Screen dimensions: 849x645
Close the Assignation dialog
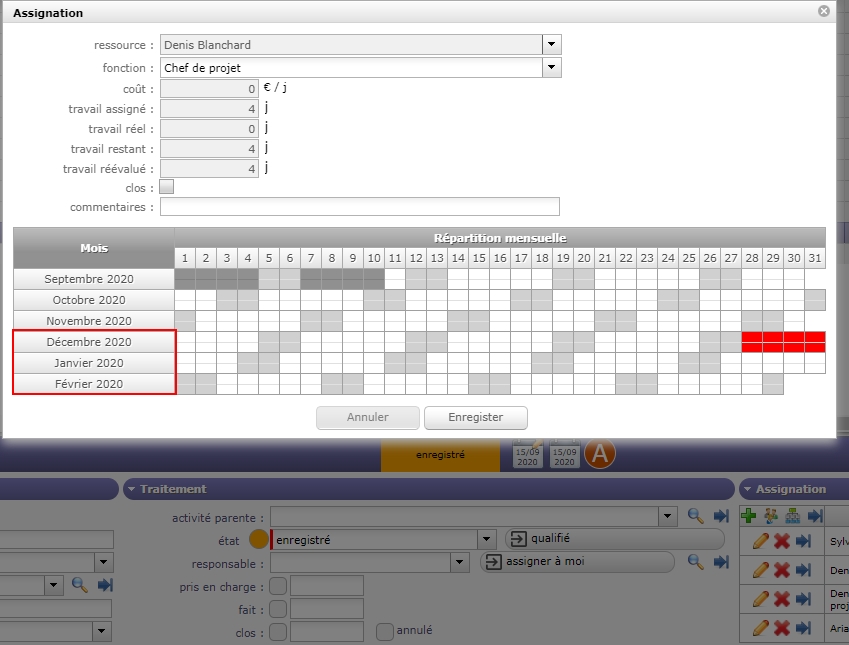tap(824, 11)
